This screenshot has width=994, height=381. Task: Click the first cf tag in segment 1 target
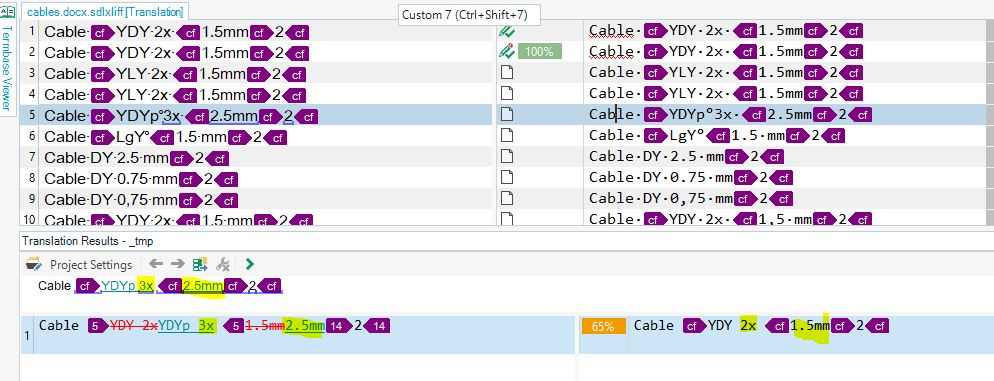point(655,30)
